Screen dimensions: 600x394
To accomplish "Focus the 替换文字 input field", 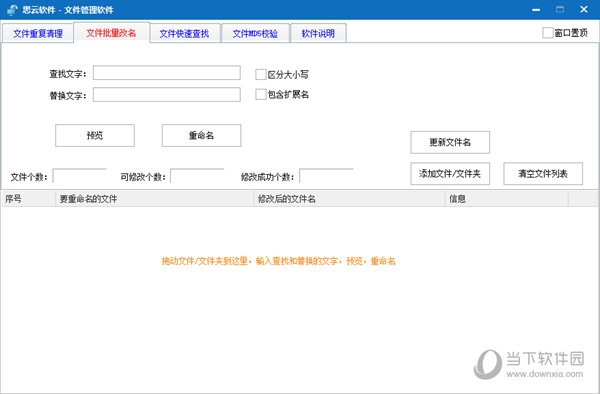I will point(167,94).
